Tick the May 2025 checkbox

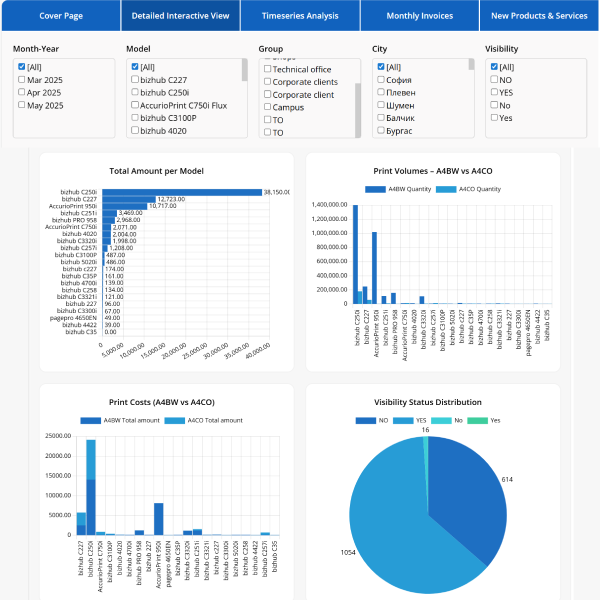pyautogui.click(x=22, y=105)
